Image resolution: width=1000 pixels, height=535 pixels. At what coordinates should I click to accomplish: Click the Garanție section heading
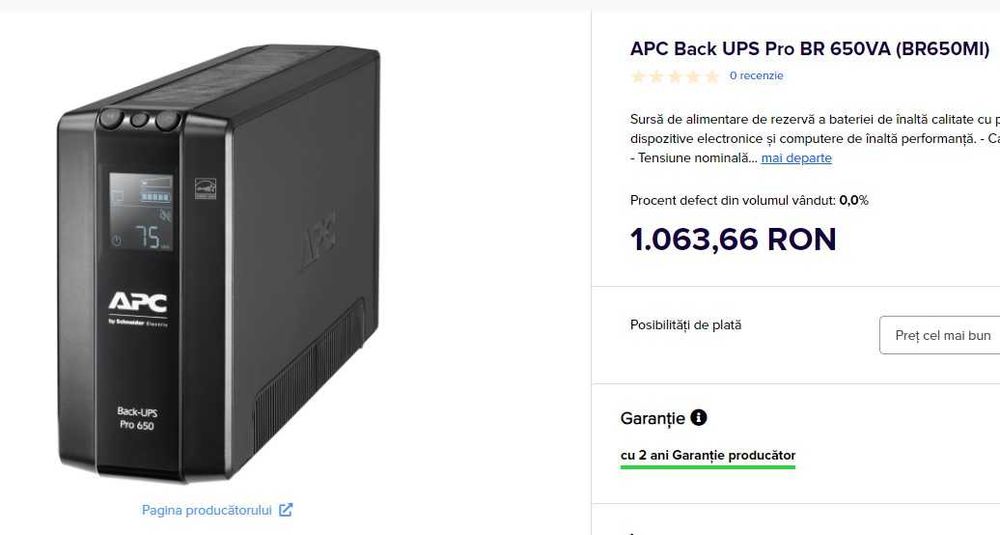652,418
